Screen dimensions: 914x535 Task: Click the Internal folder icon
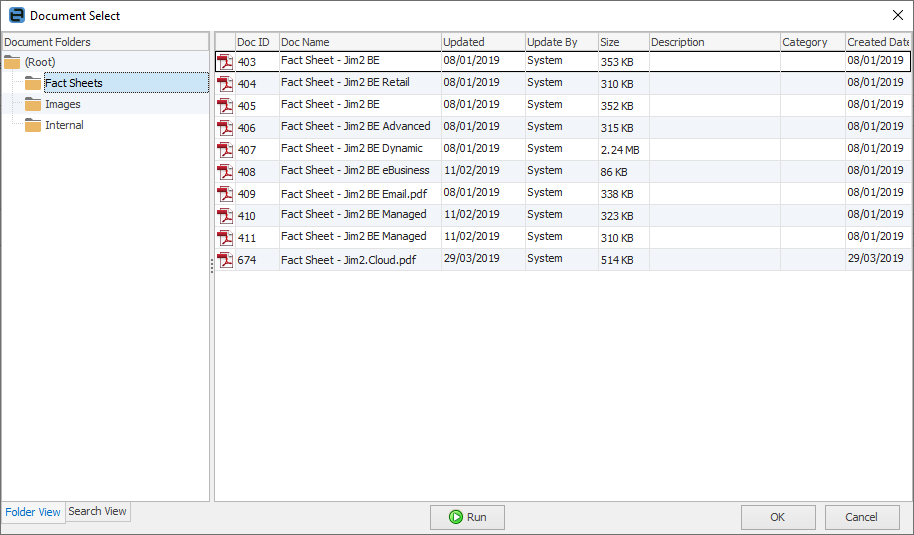(33, 125)
